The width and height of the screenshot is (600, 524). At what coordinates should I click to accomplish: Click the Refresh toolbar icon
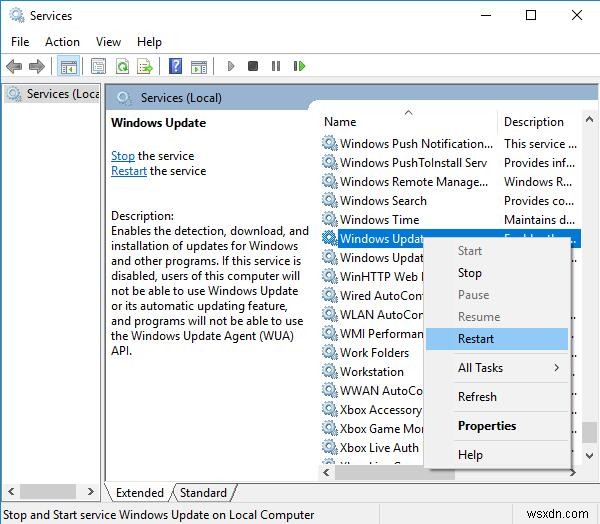coord(122,67)
